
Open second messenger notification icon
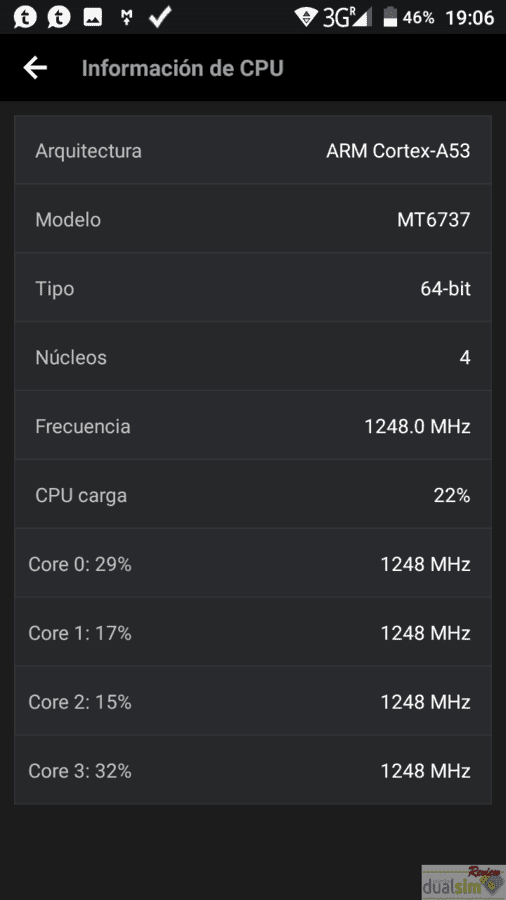point(59,17)
